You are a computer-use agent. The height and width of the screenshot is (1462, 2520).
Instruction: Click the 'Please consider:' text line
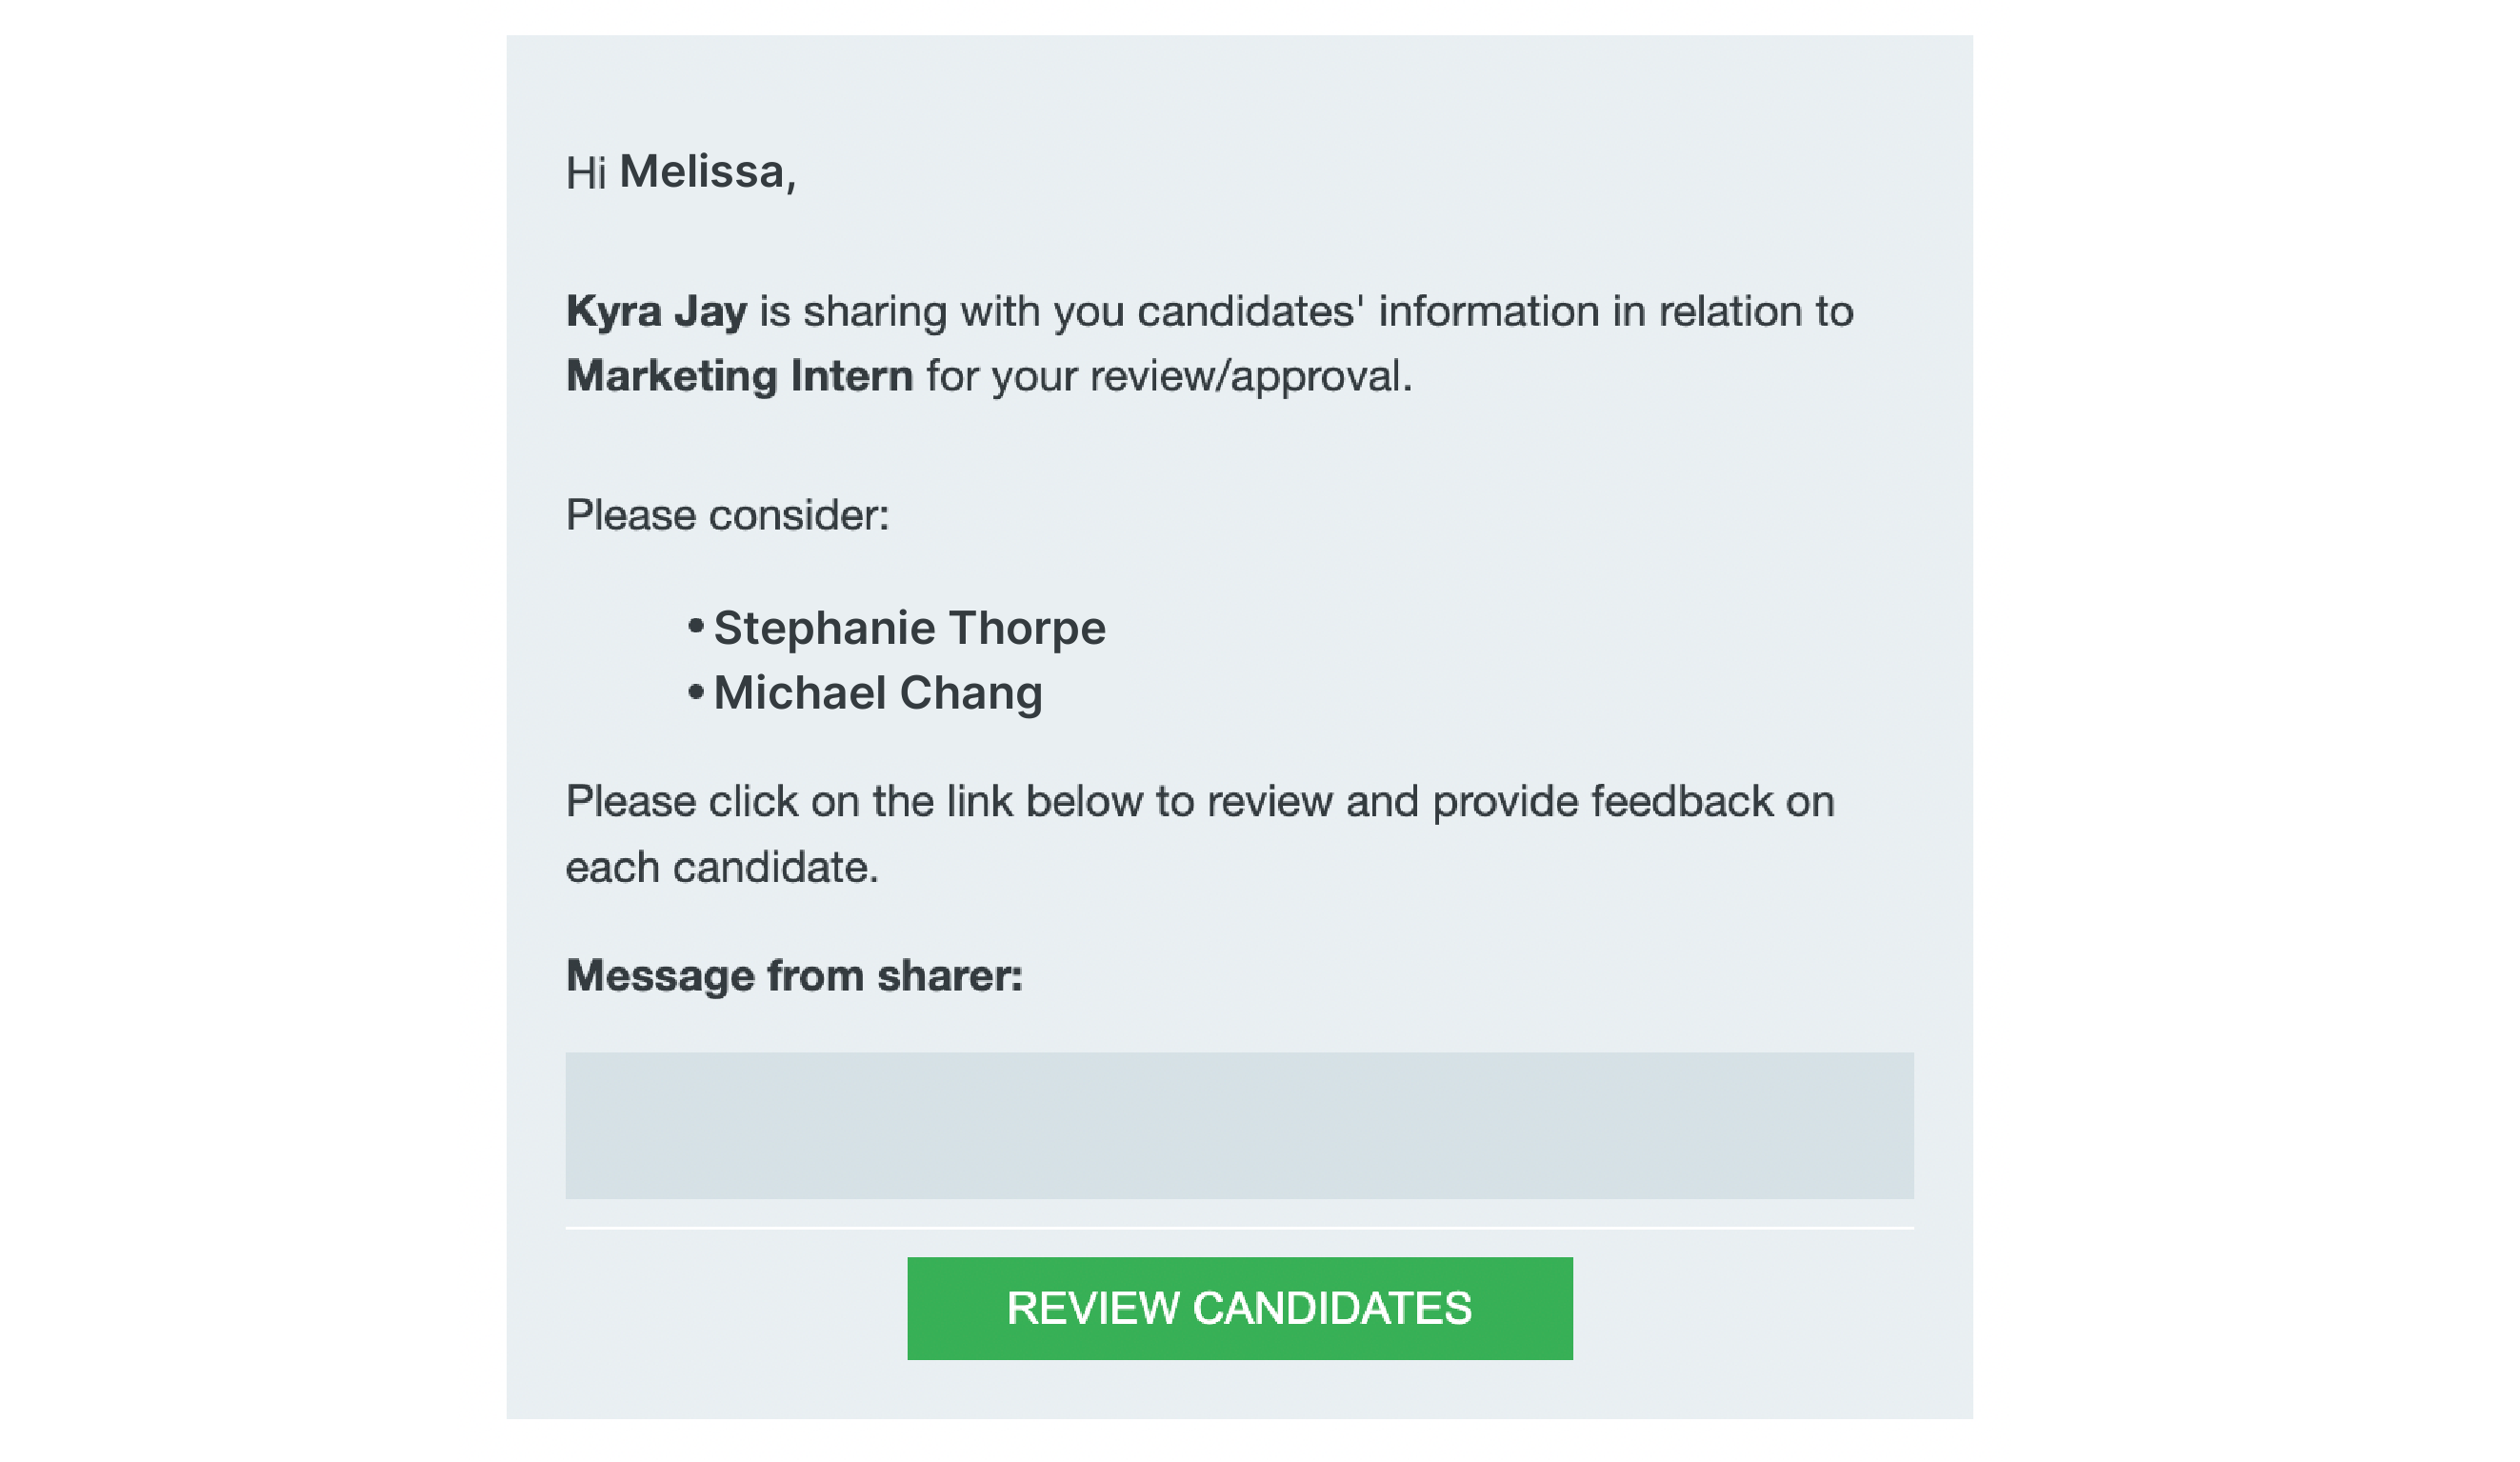[x=727, y=515]
